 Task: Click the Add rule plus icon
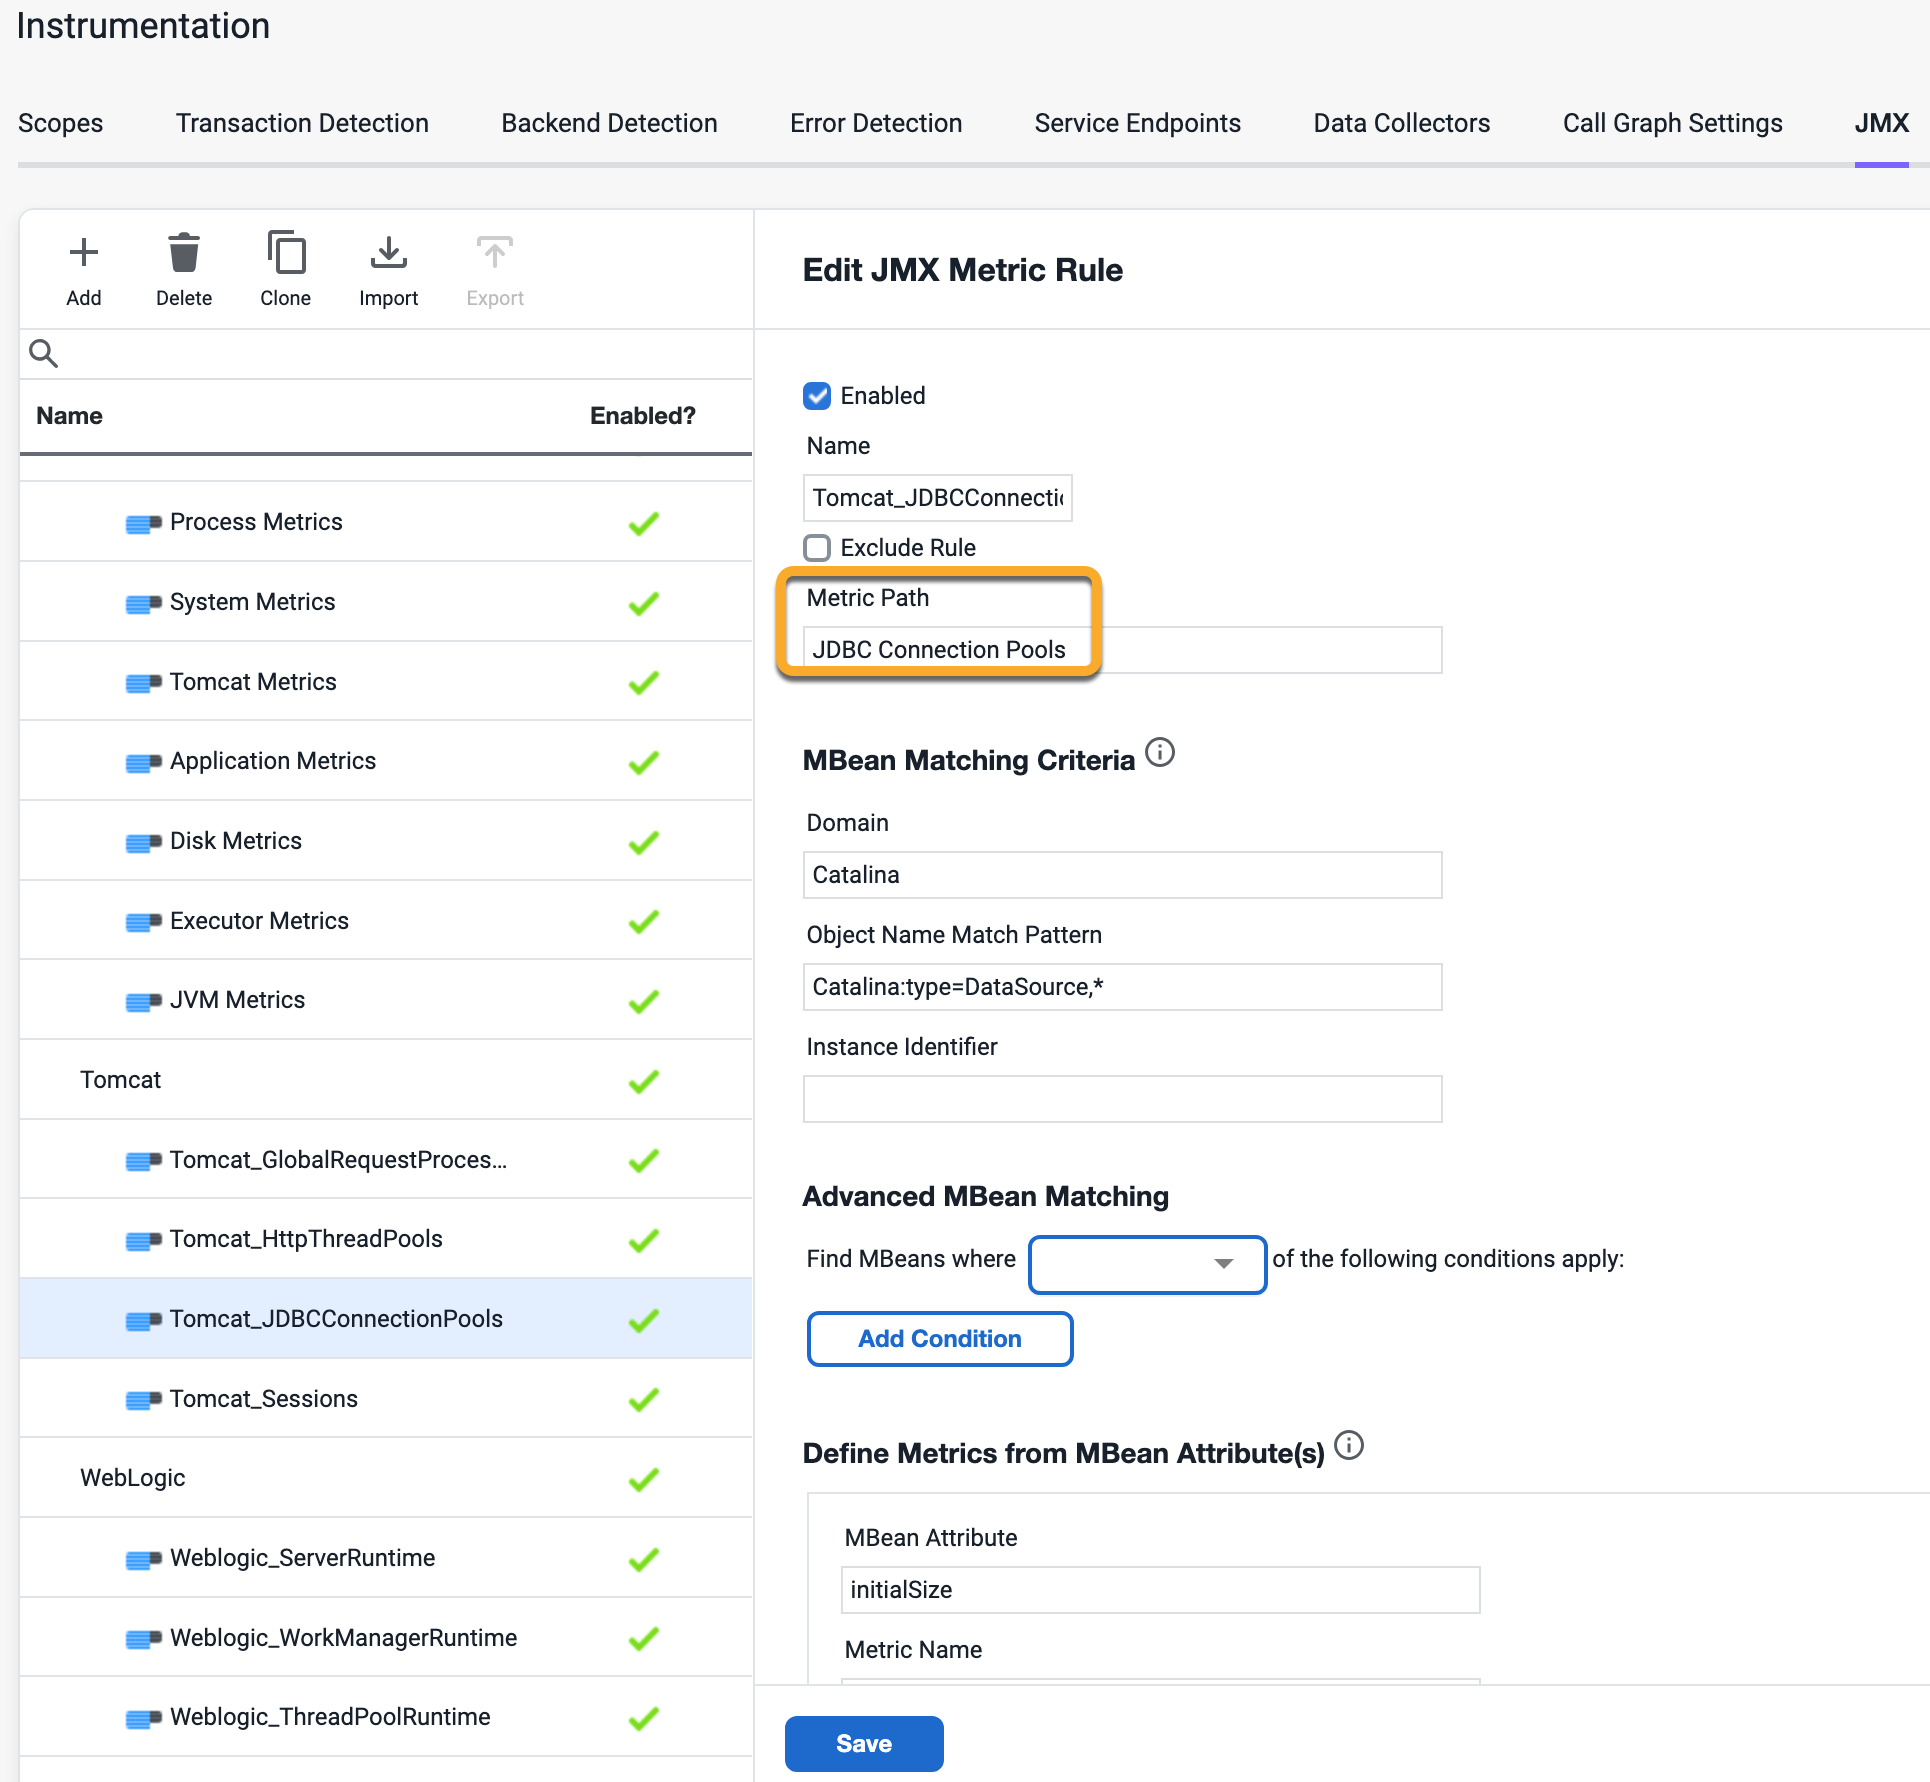point(84,253)
